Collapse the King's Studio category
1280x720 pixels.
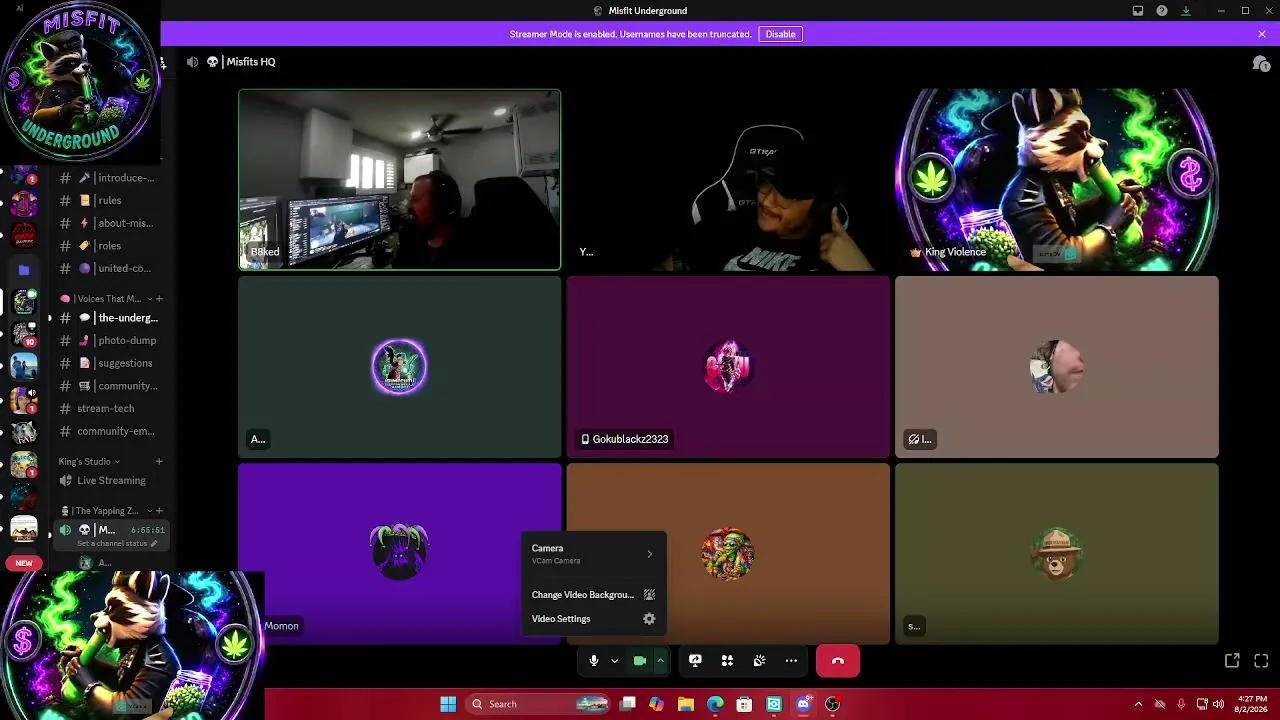click(89, 462)
